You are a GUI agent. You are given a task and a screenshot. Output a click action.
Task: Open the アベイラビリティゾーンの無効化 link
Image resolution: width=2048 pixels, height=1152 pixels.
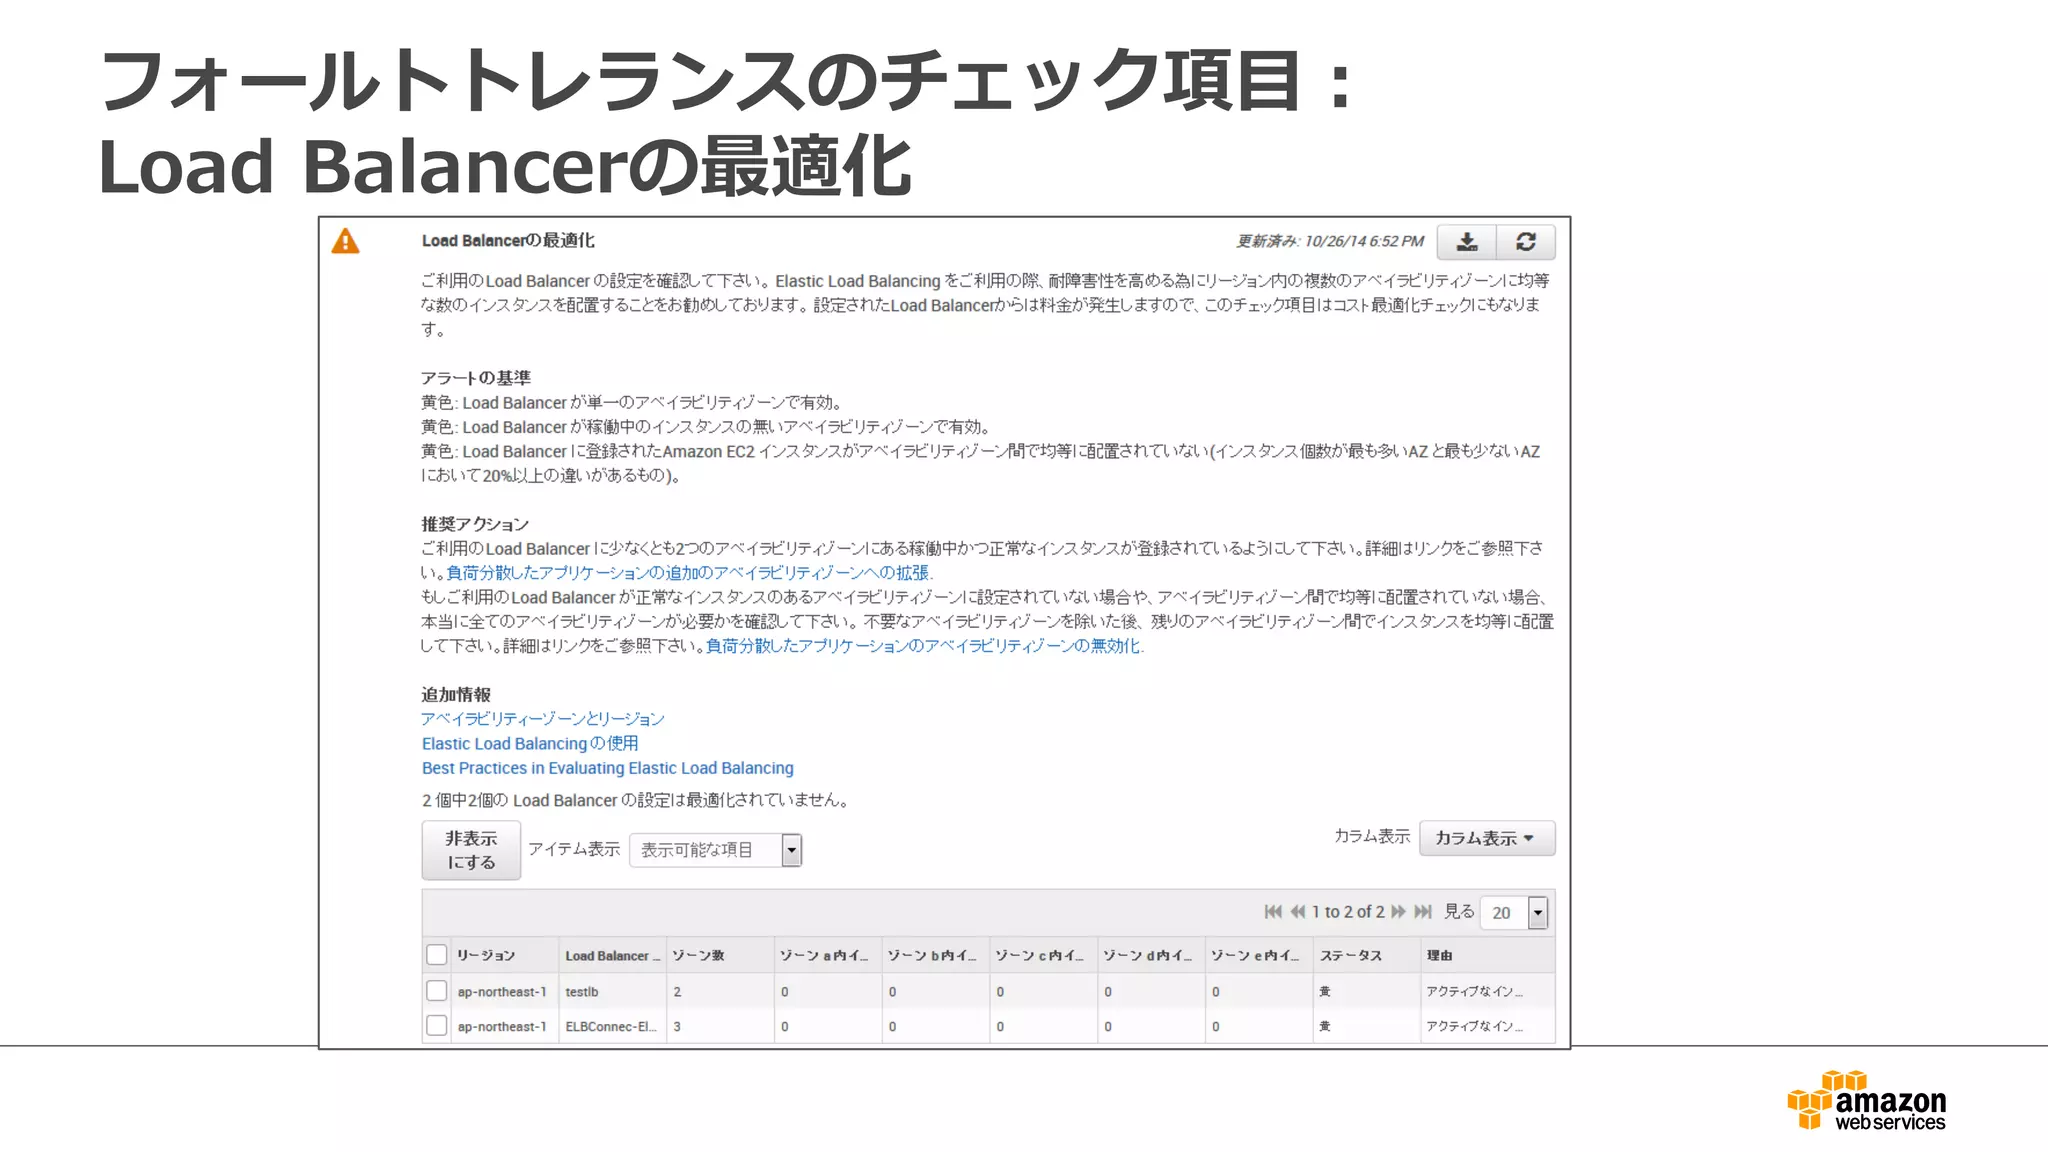(924, 646)
